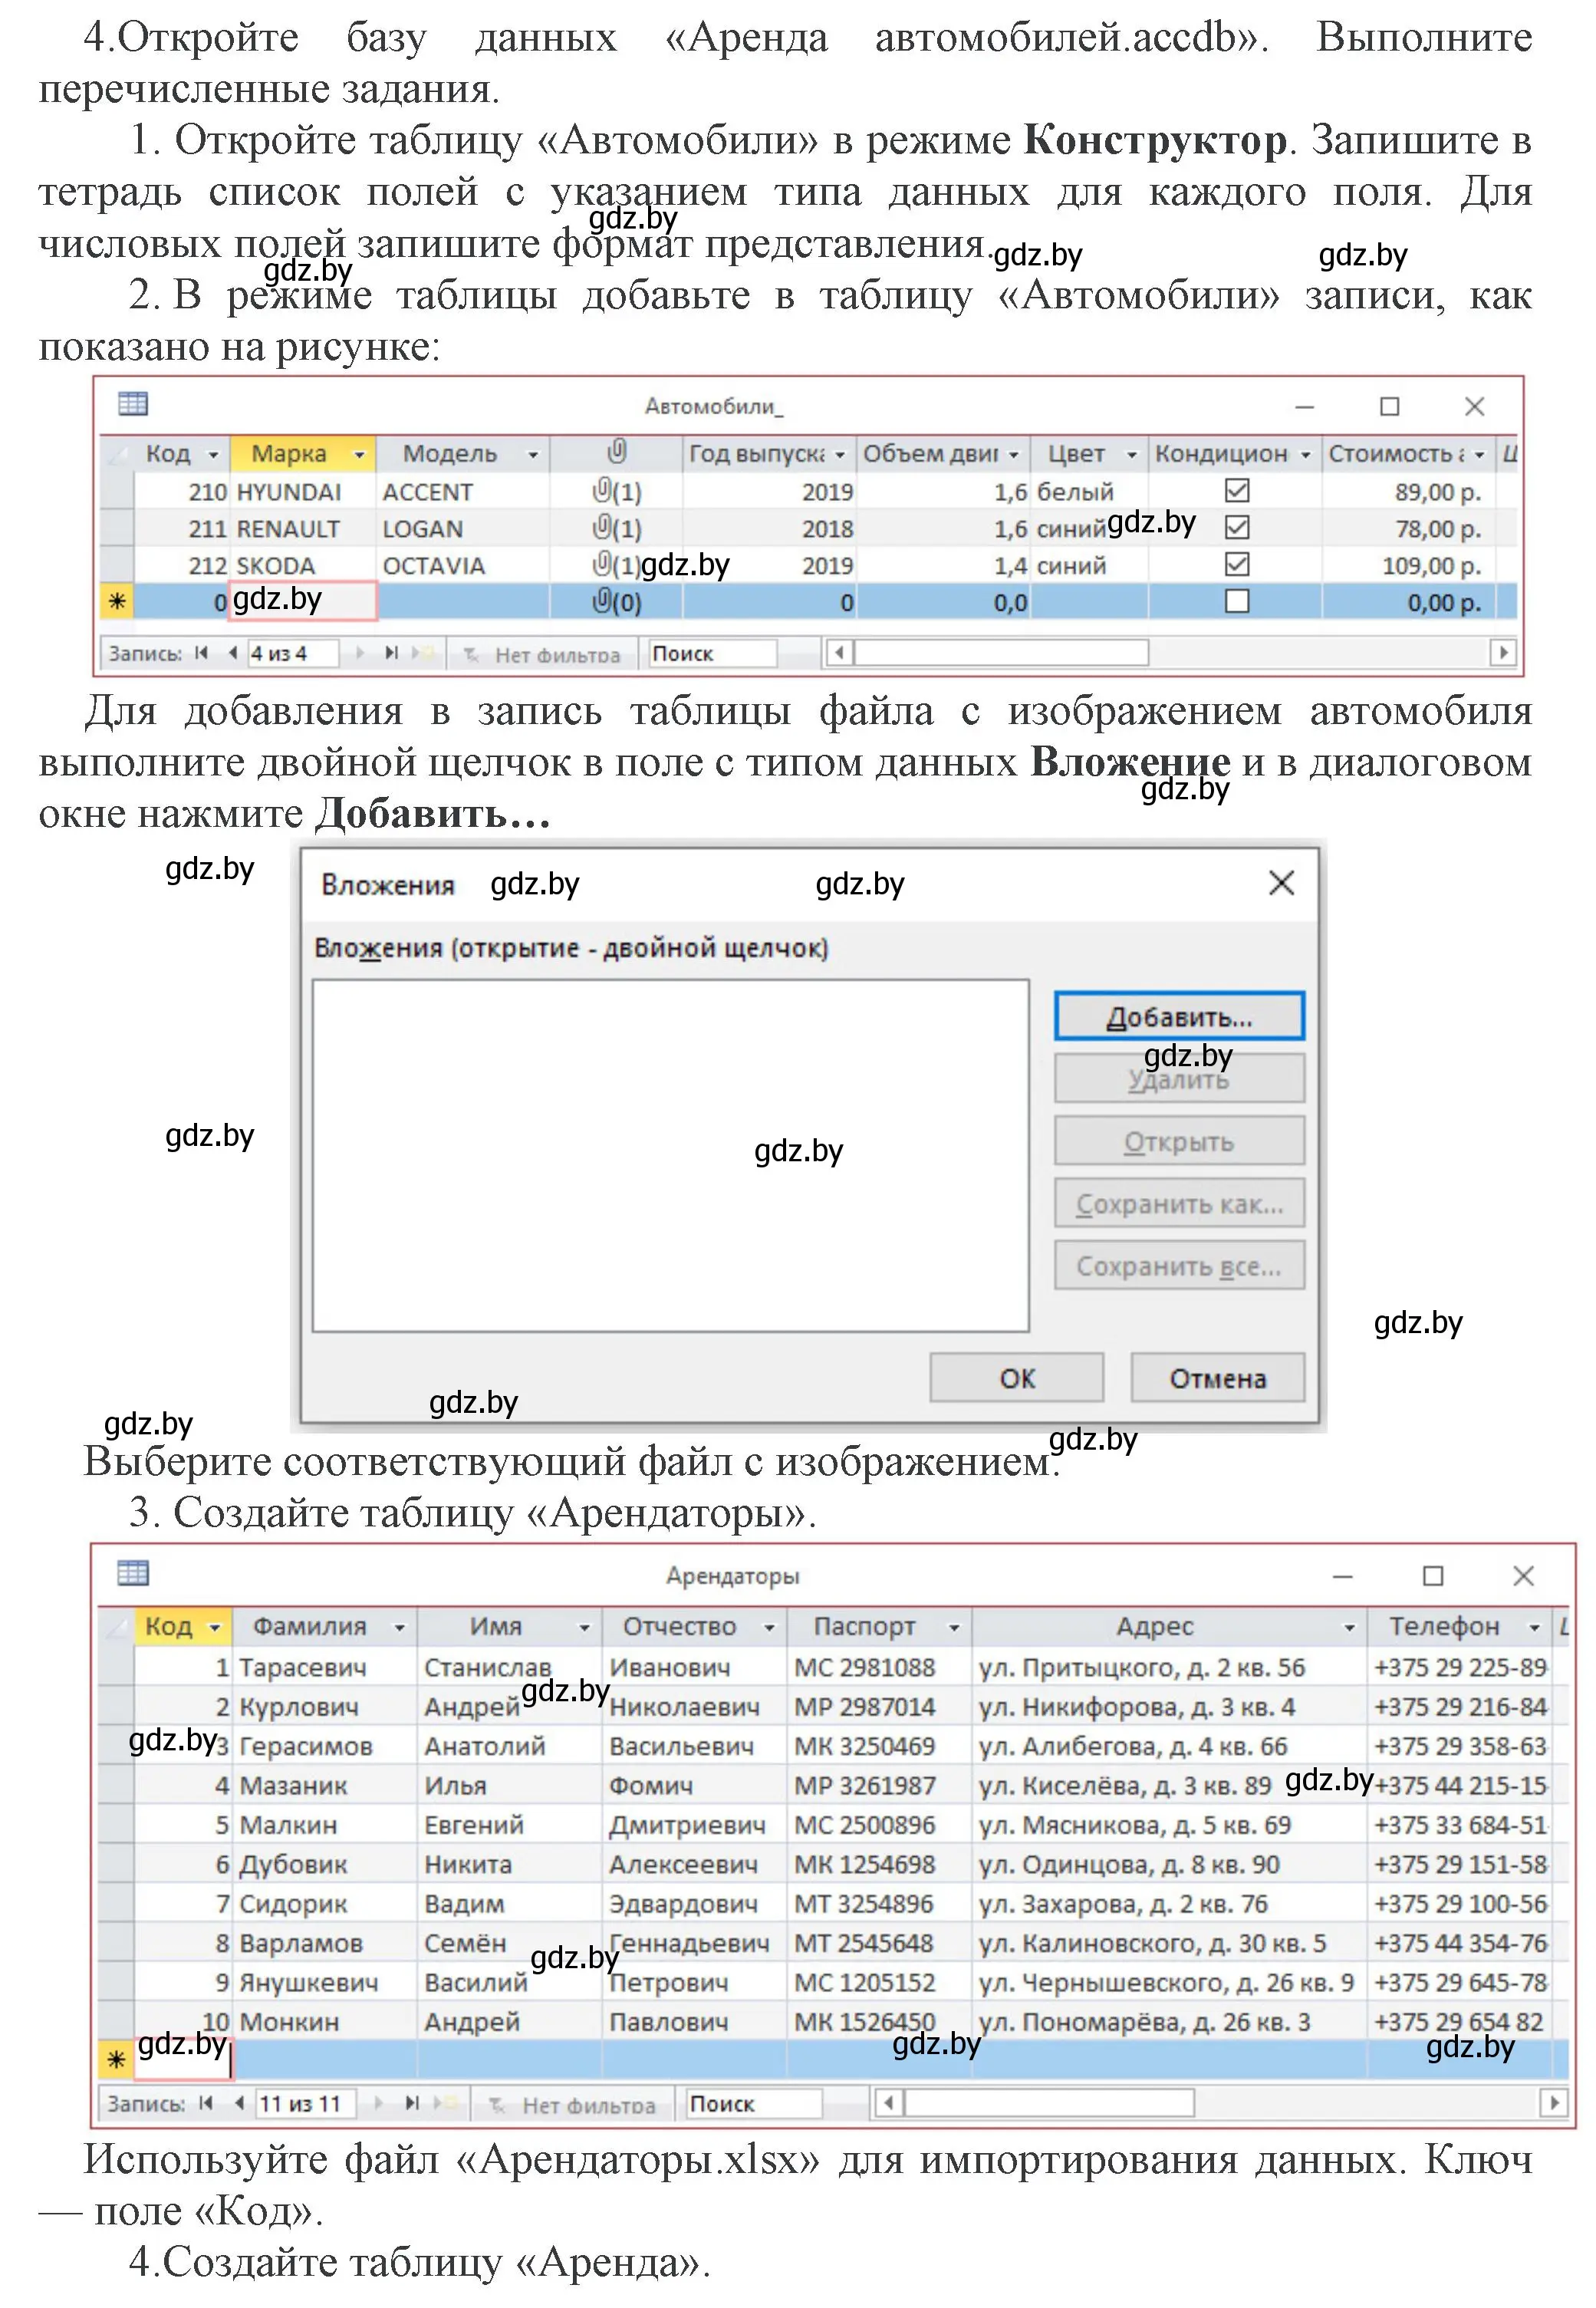Go to first record in Автомобили navigation
The height and width of the screenshot is (2308, 1596).
[x=201, y=653]
